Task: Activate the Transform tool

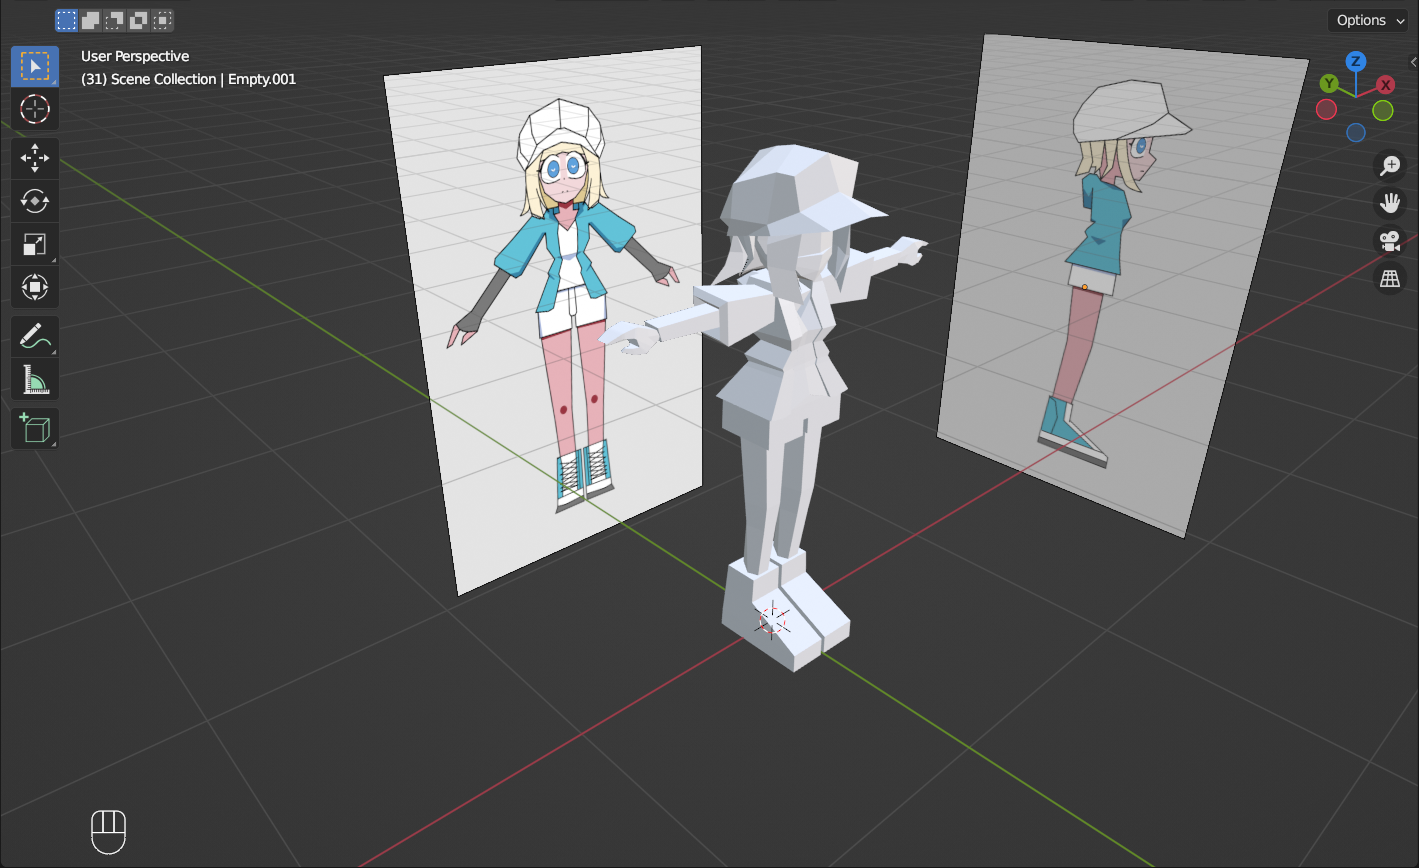Action: (x=35, y=288)
